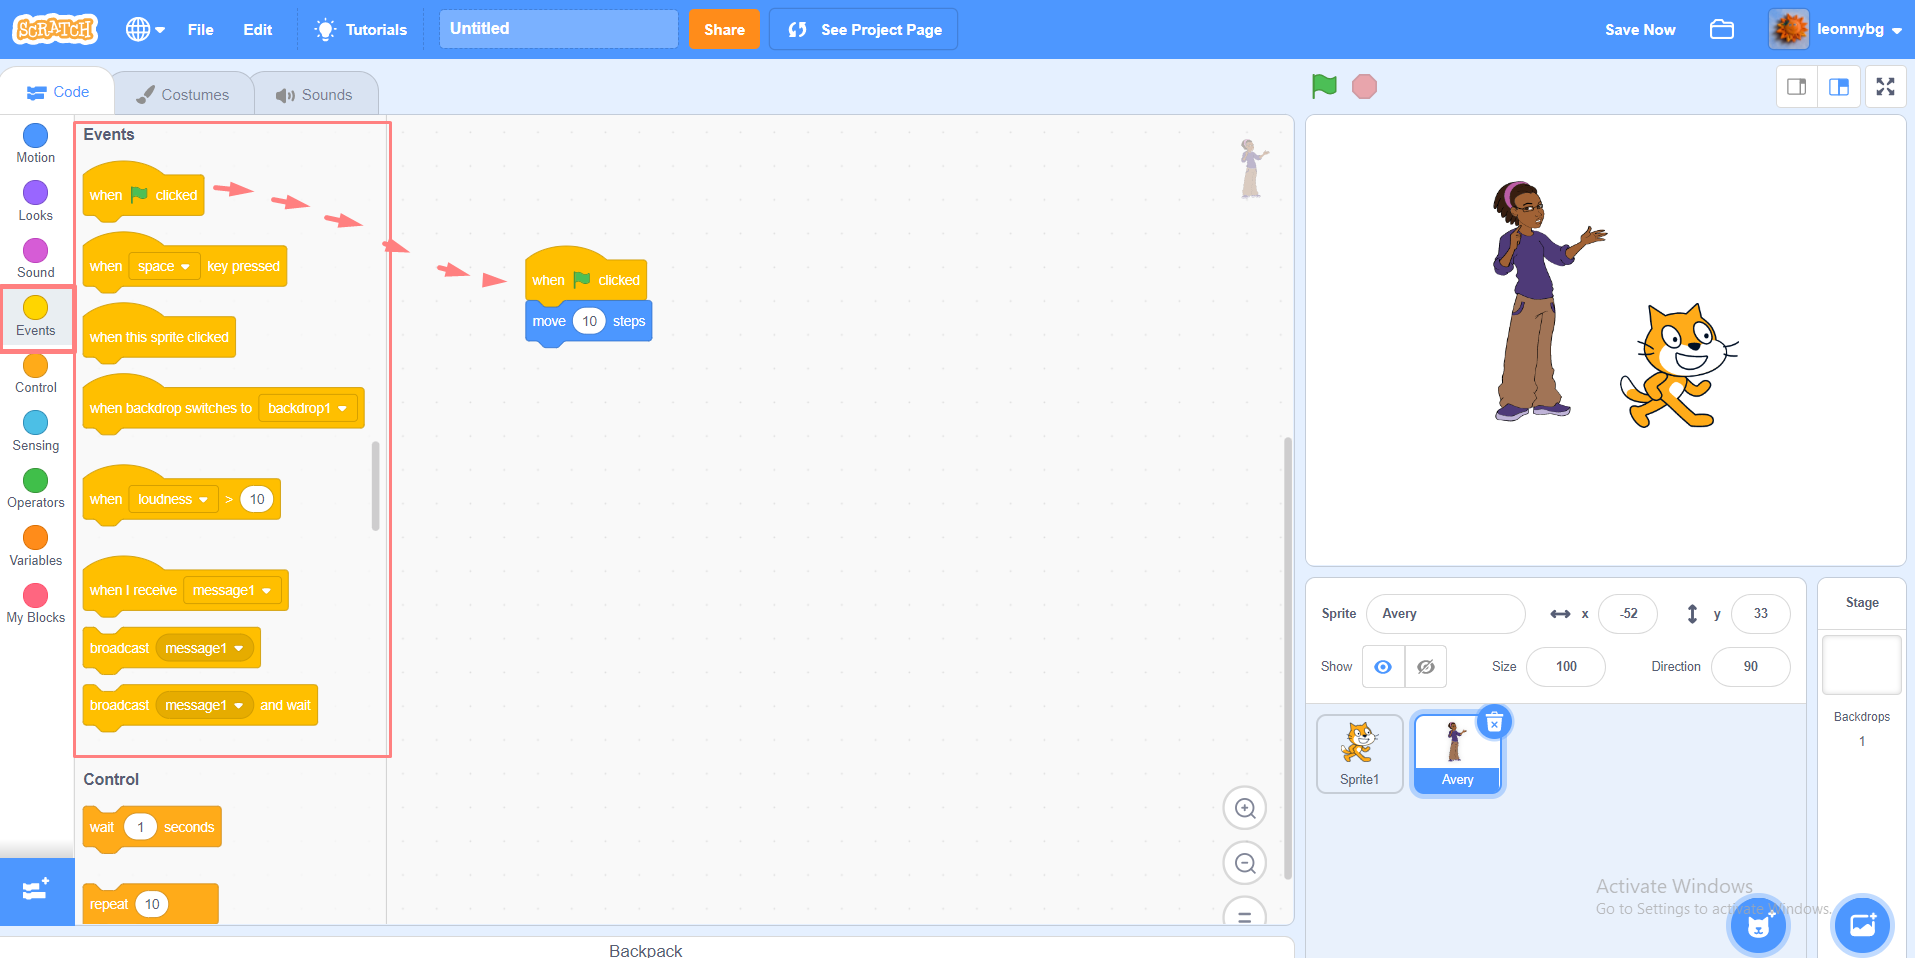Image resolution: width=1915 pixels, height=958 pixels.
Task: Select the Sprite1 thumbnail
Action: point(1360,754)
